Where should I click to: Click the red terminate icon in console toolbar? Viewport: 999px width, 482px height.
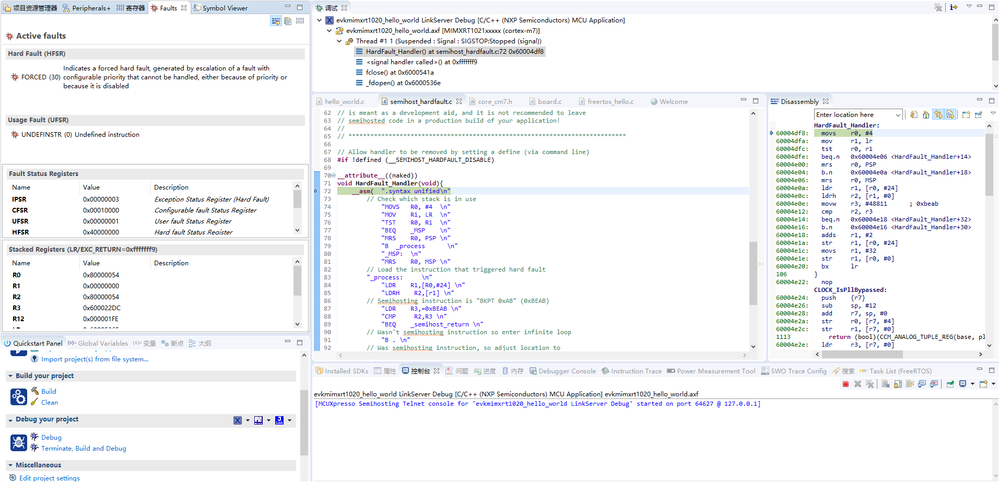pyautogui.click(x=848, y=385)
